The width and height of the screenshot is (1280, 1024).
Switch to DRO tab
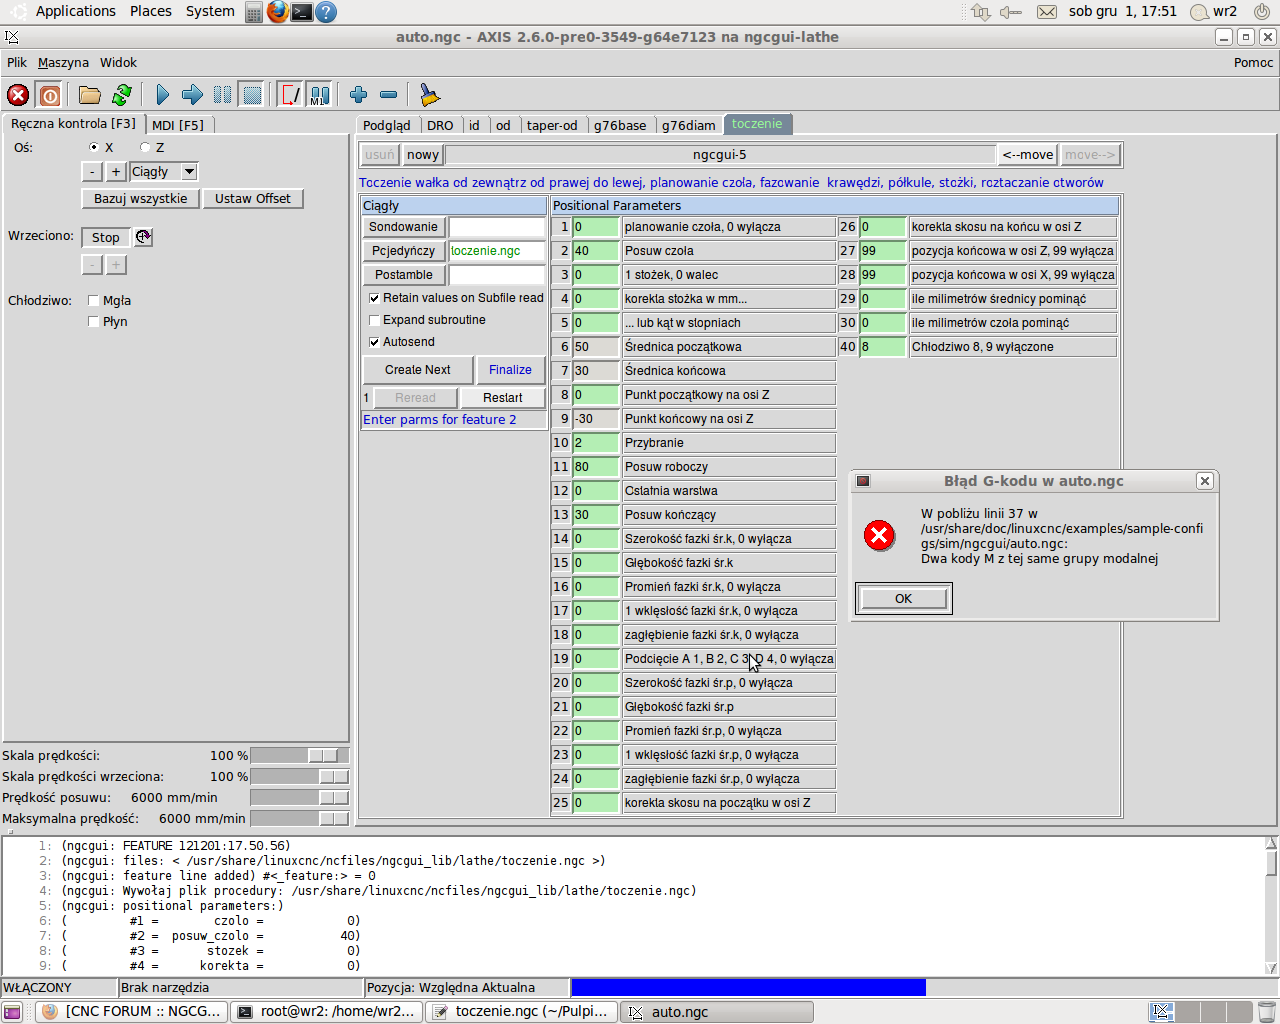tap(440, 125)
